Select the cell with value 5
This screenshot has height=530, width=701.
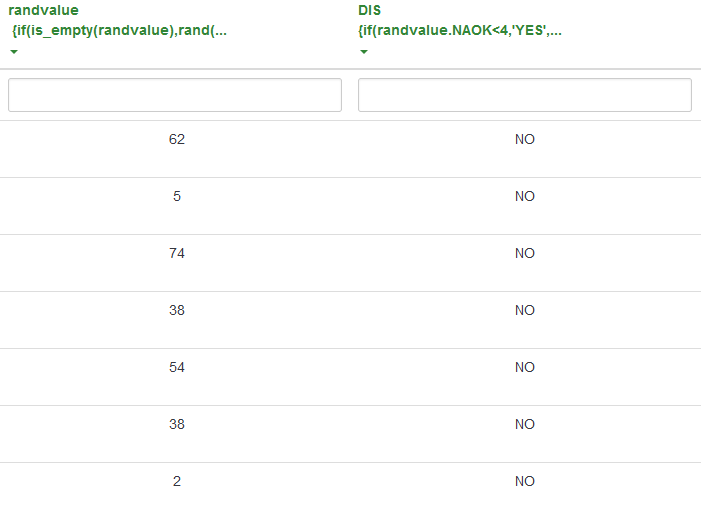(177, 197)
